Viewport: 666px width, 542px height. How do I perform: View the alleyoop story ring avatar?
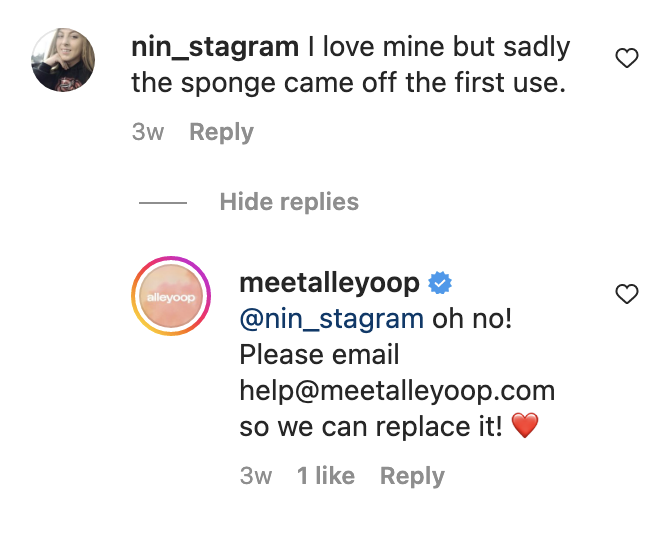click(171, 296)
